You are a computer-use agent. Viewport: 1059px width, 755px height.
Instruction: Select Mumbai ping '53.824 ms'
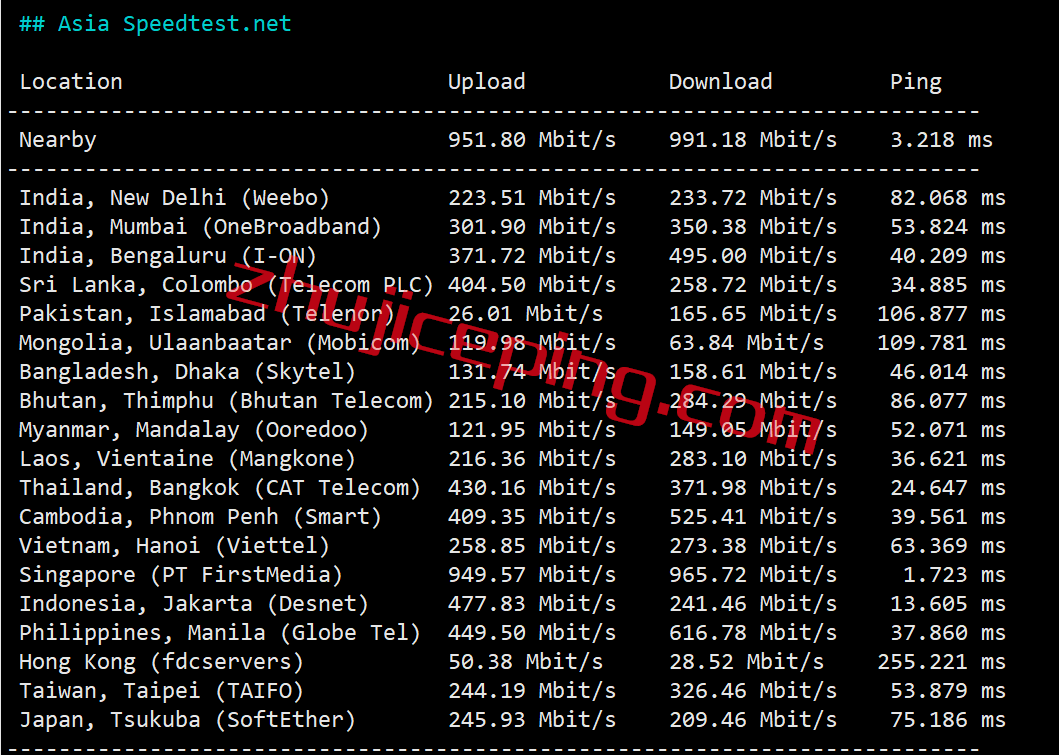click(x=948, y=227)
